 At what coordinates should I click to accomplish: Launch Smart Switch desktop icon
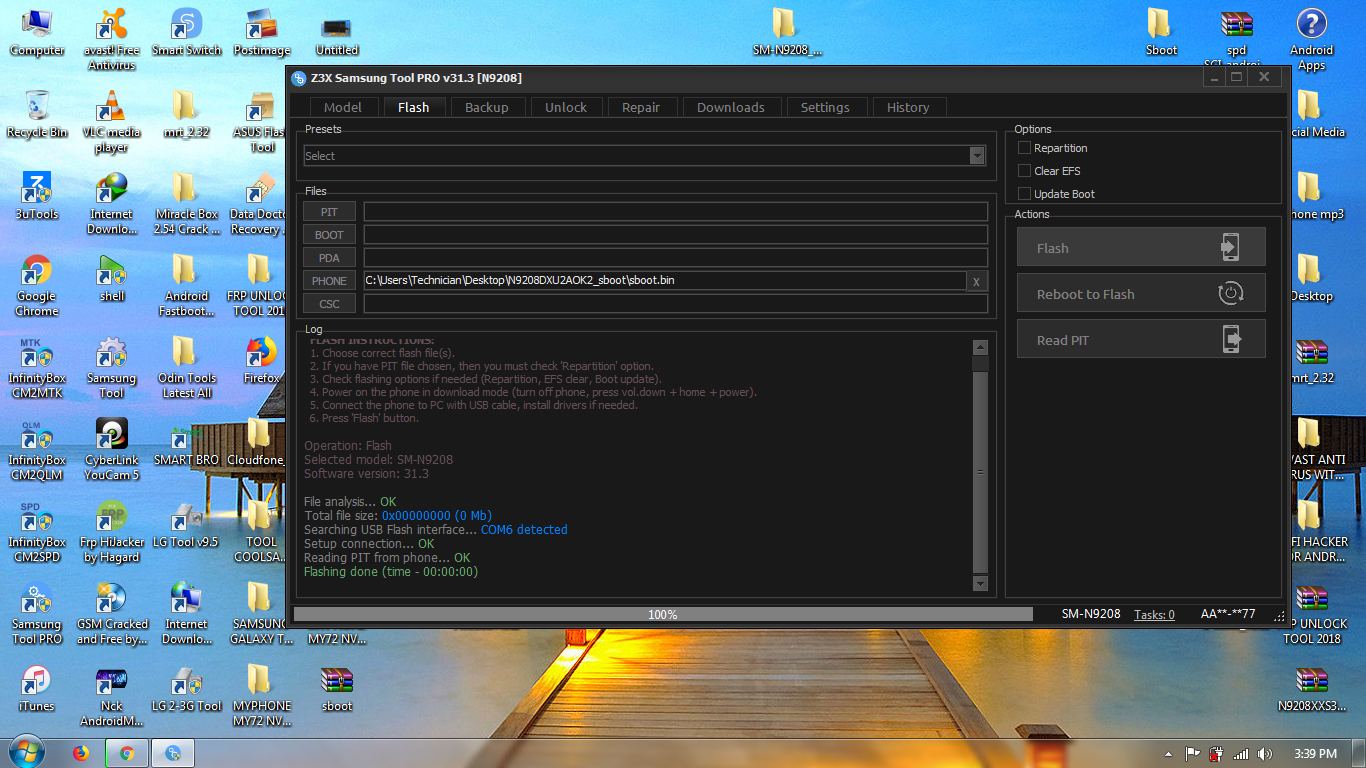coord(186,32)
